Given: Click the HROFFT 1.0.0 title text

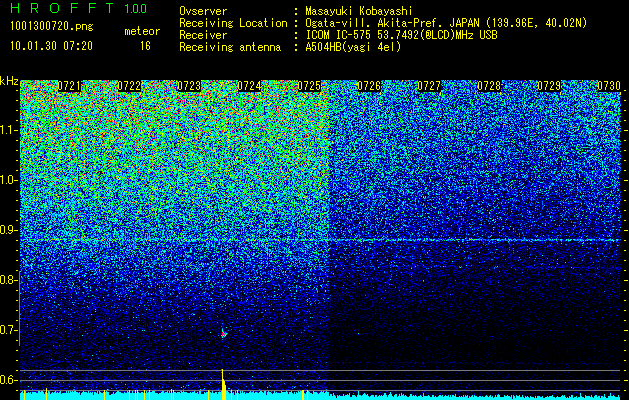Looking at the screenshot, I should pyautogui.click(x=79, y=8).
